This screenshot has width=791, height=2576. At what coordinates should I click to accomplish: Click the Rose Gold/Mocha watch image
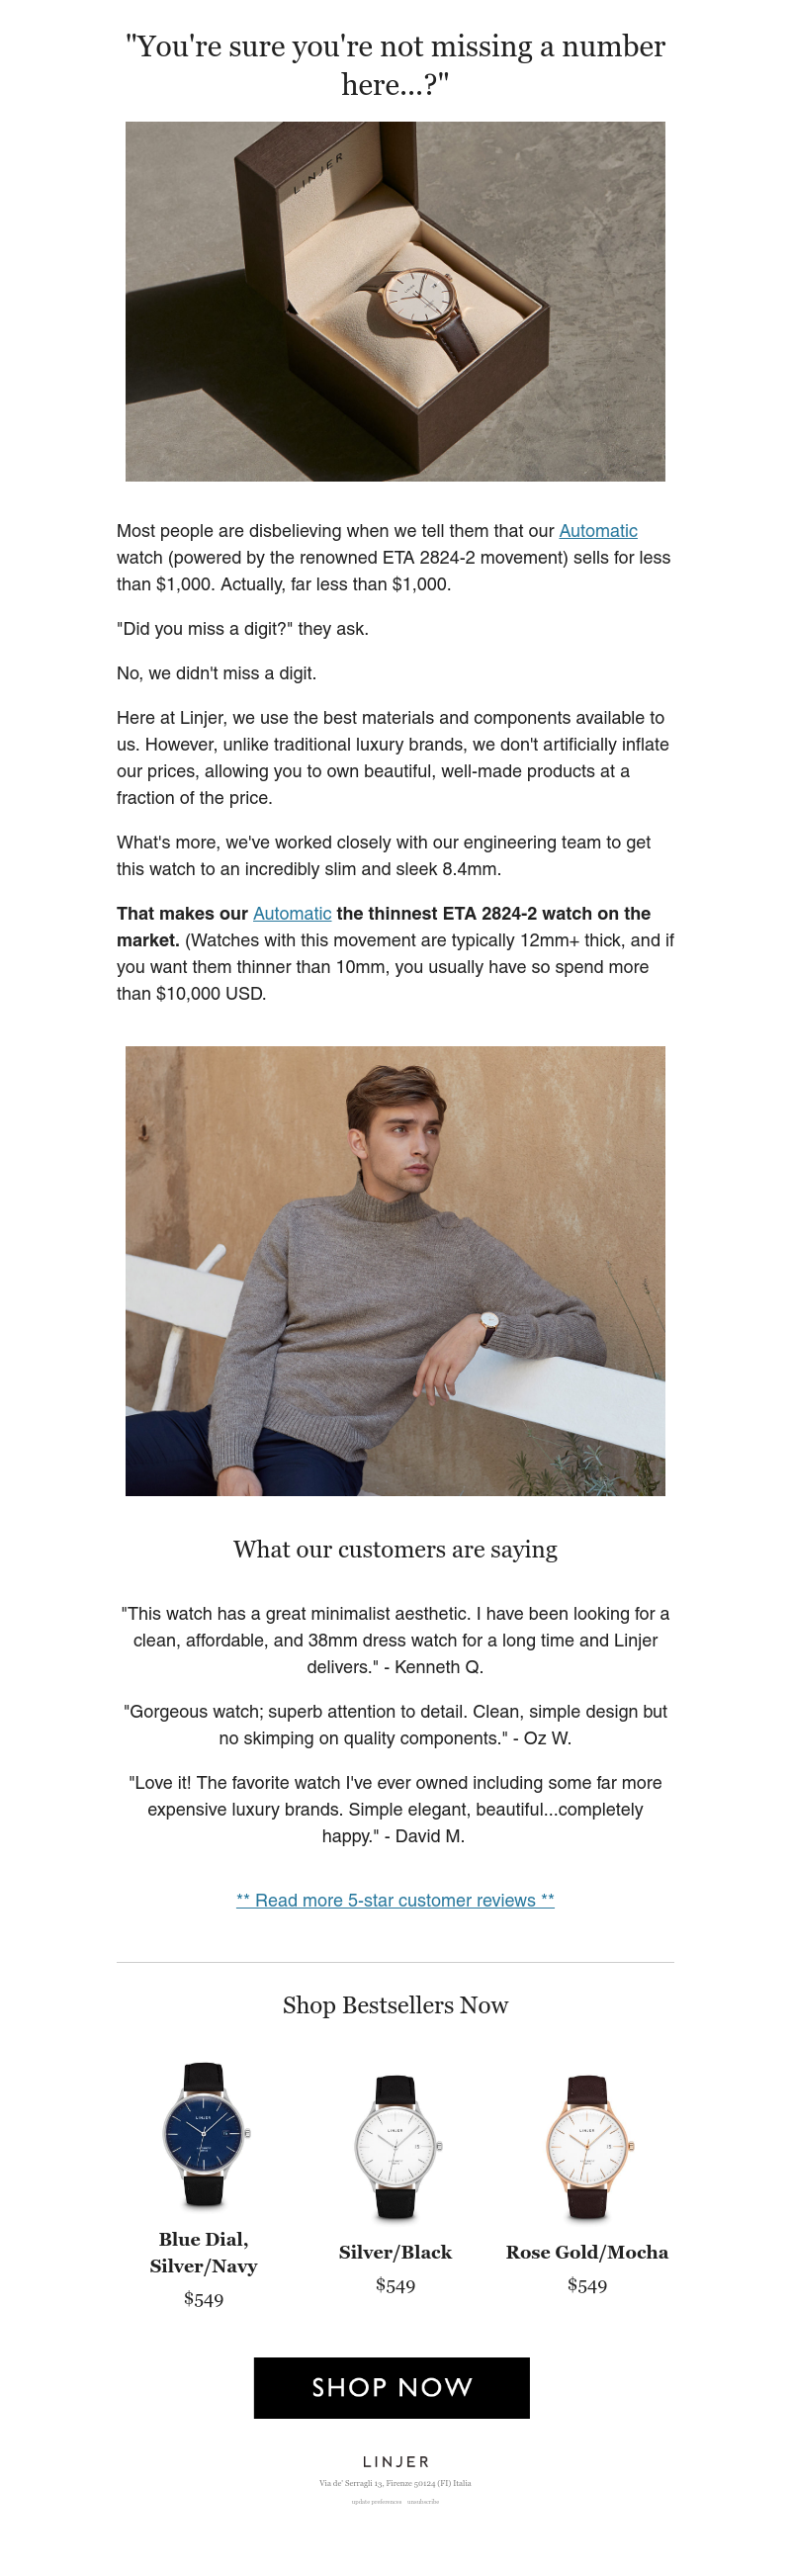[587, 2146]
